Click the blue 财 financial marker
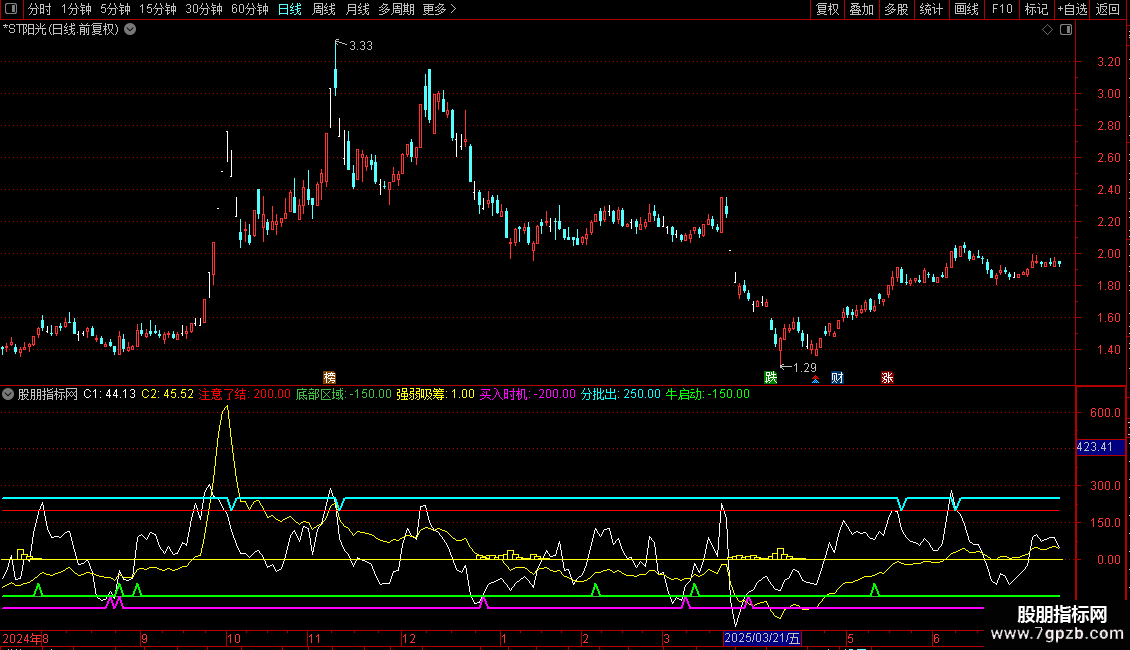The height and width of the screenshot is (650, 1130). 837,378
